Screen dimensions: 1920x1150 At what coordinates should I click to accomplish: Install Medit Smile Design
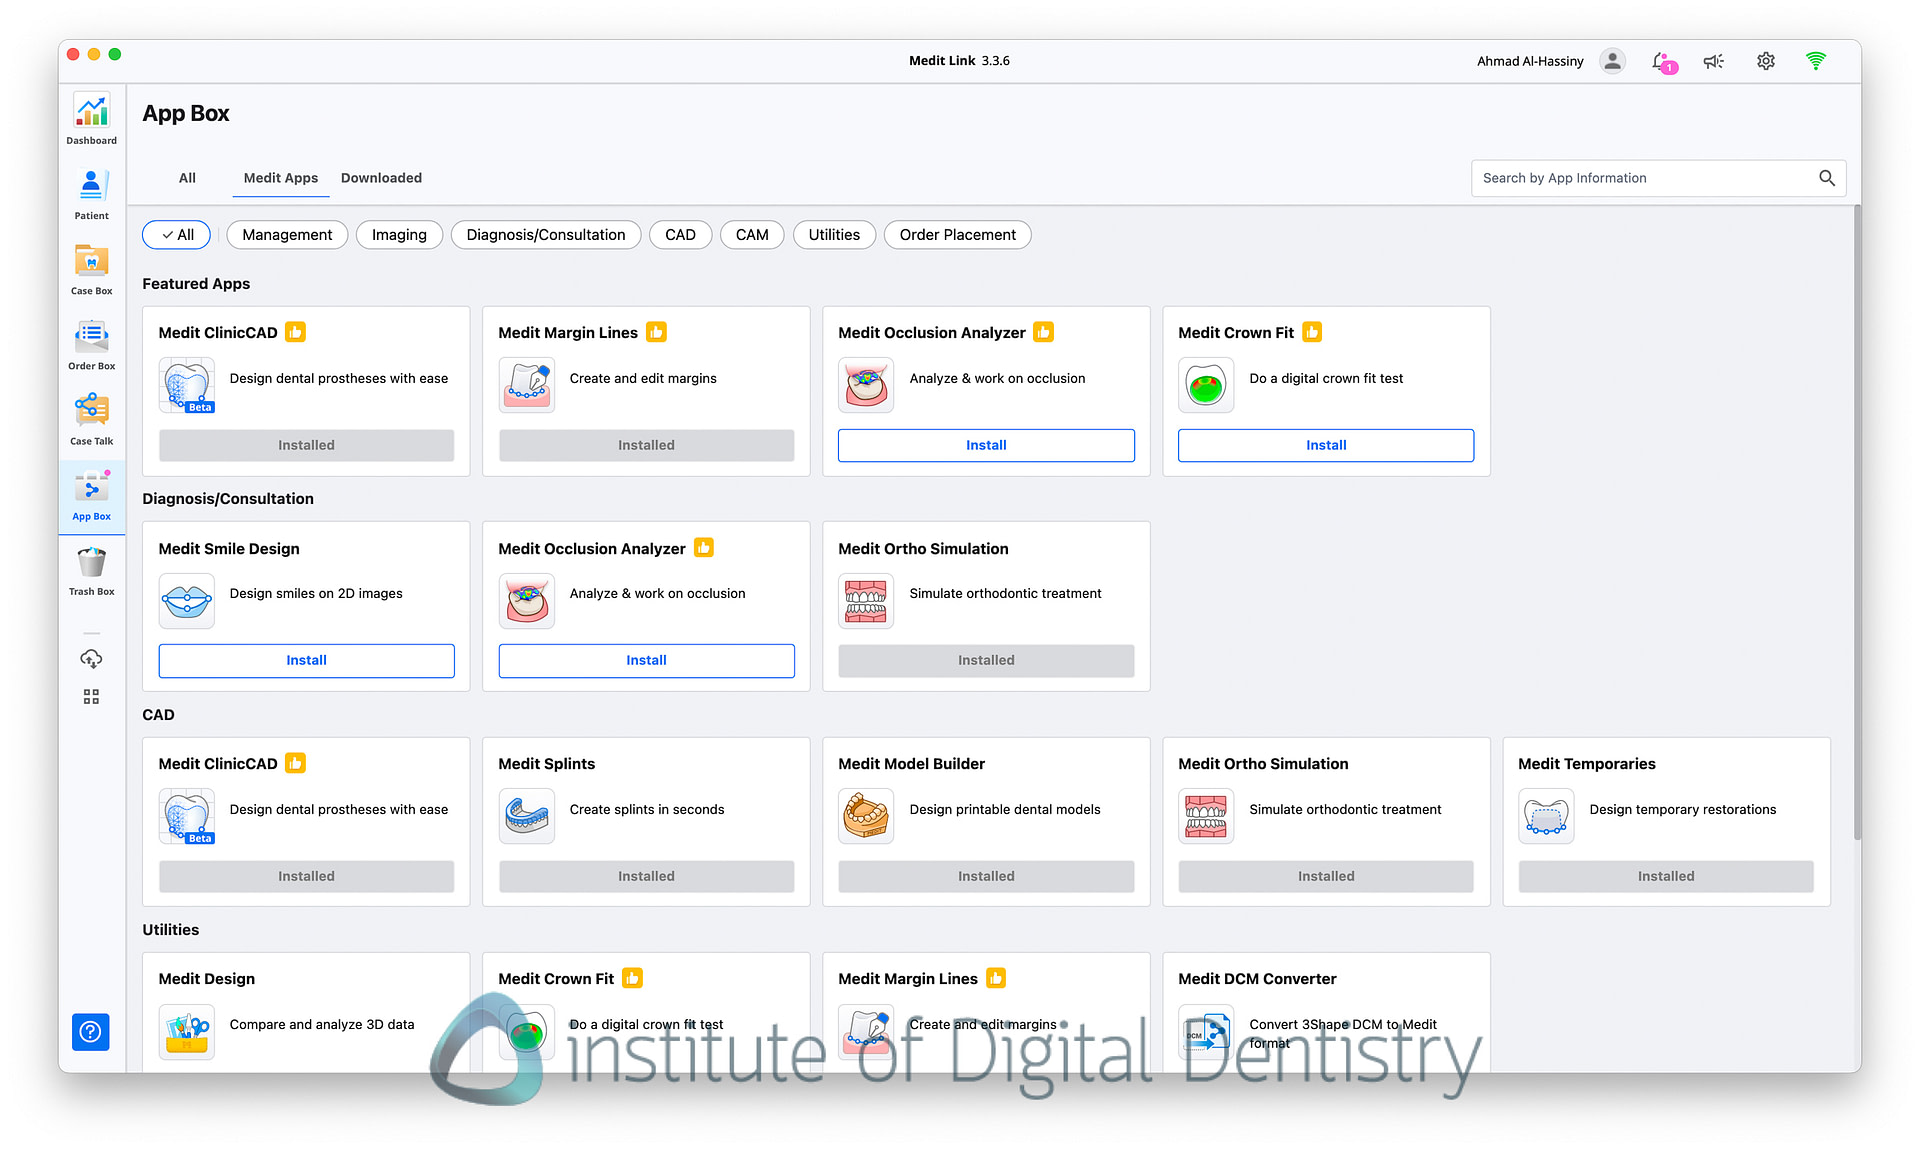(306, 660)
